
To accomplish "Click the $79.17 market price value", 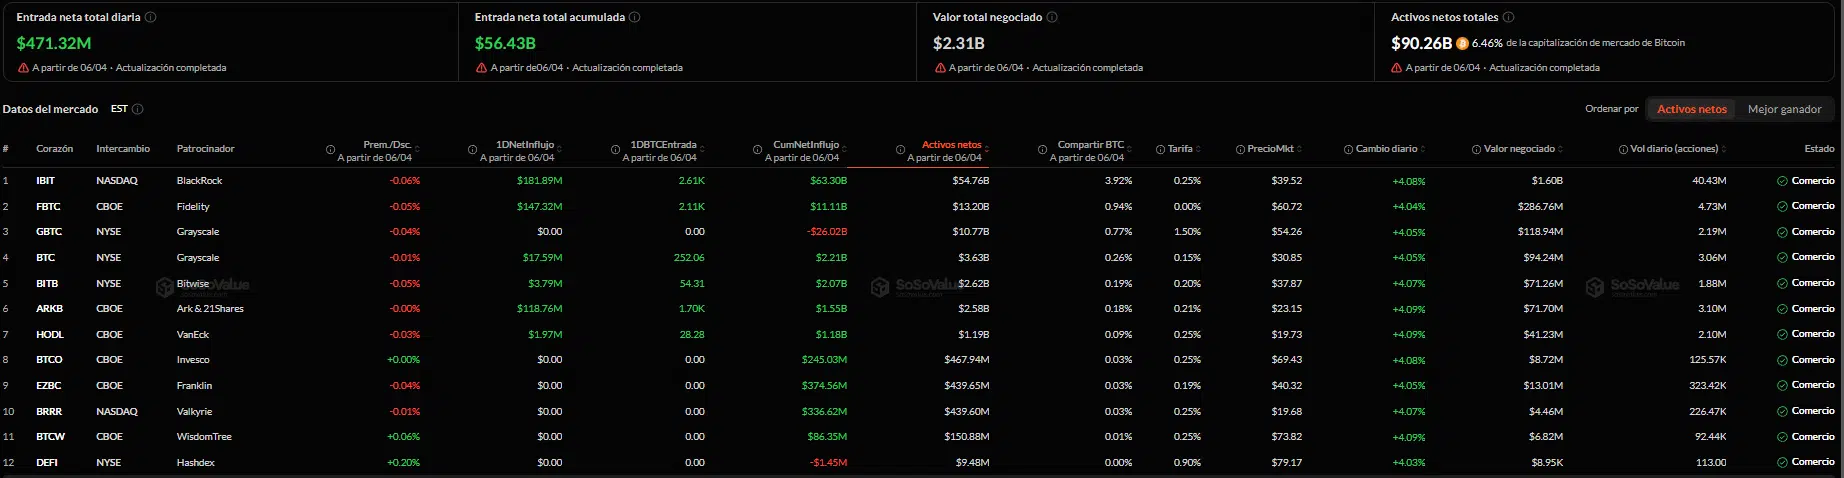I will click(1287, 463).
